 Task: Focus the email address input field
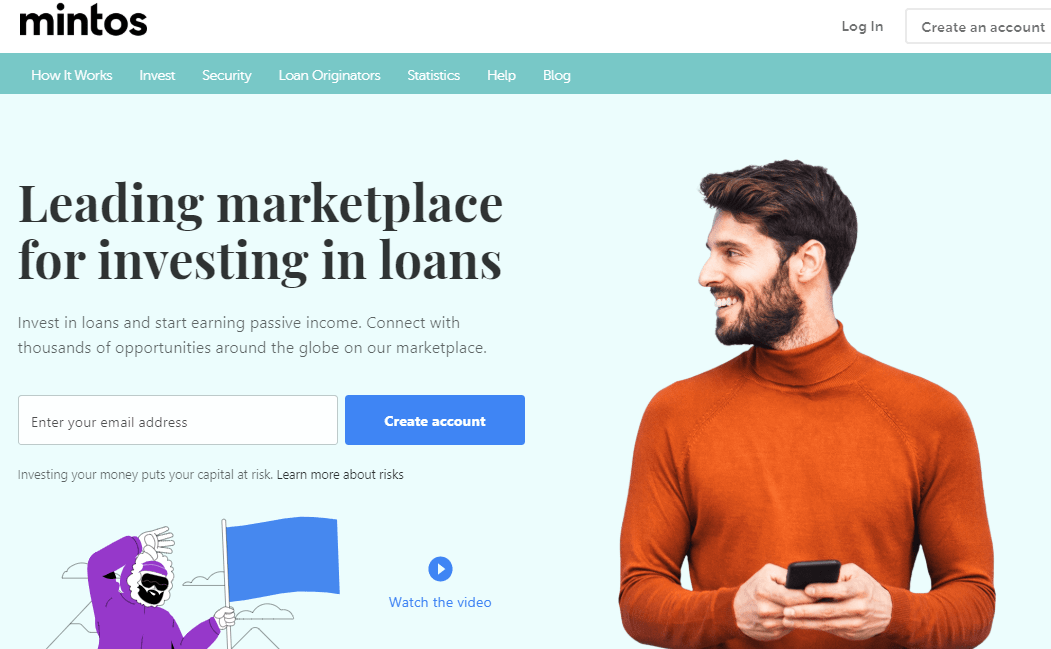coord(178,420)
